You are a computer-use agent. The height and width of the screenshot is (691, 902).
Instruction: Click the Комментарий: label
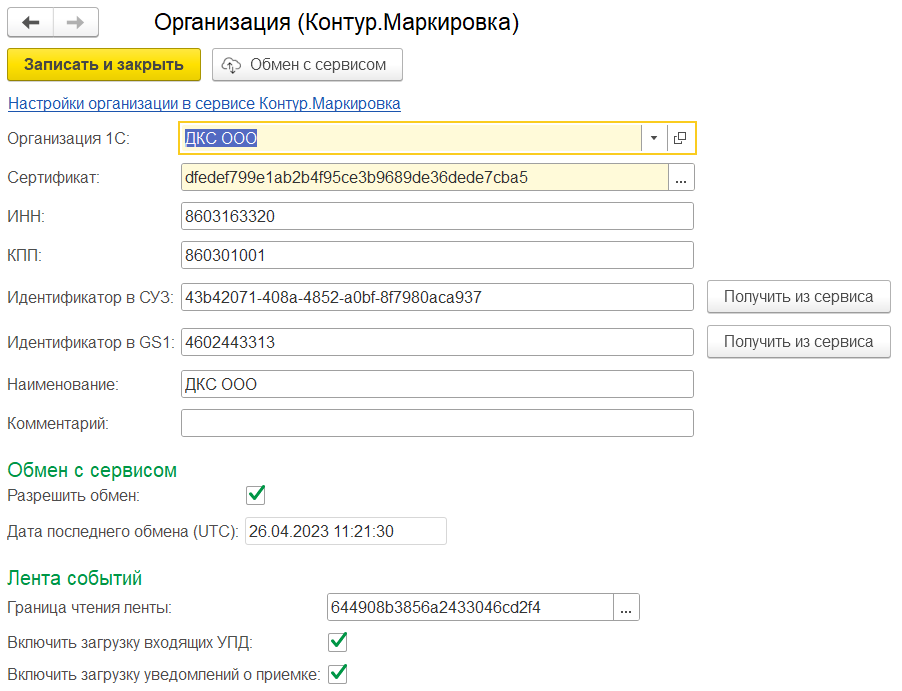[x=58, y=423]
